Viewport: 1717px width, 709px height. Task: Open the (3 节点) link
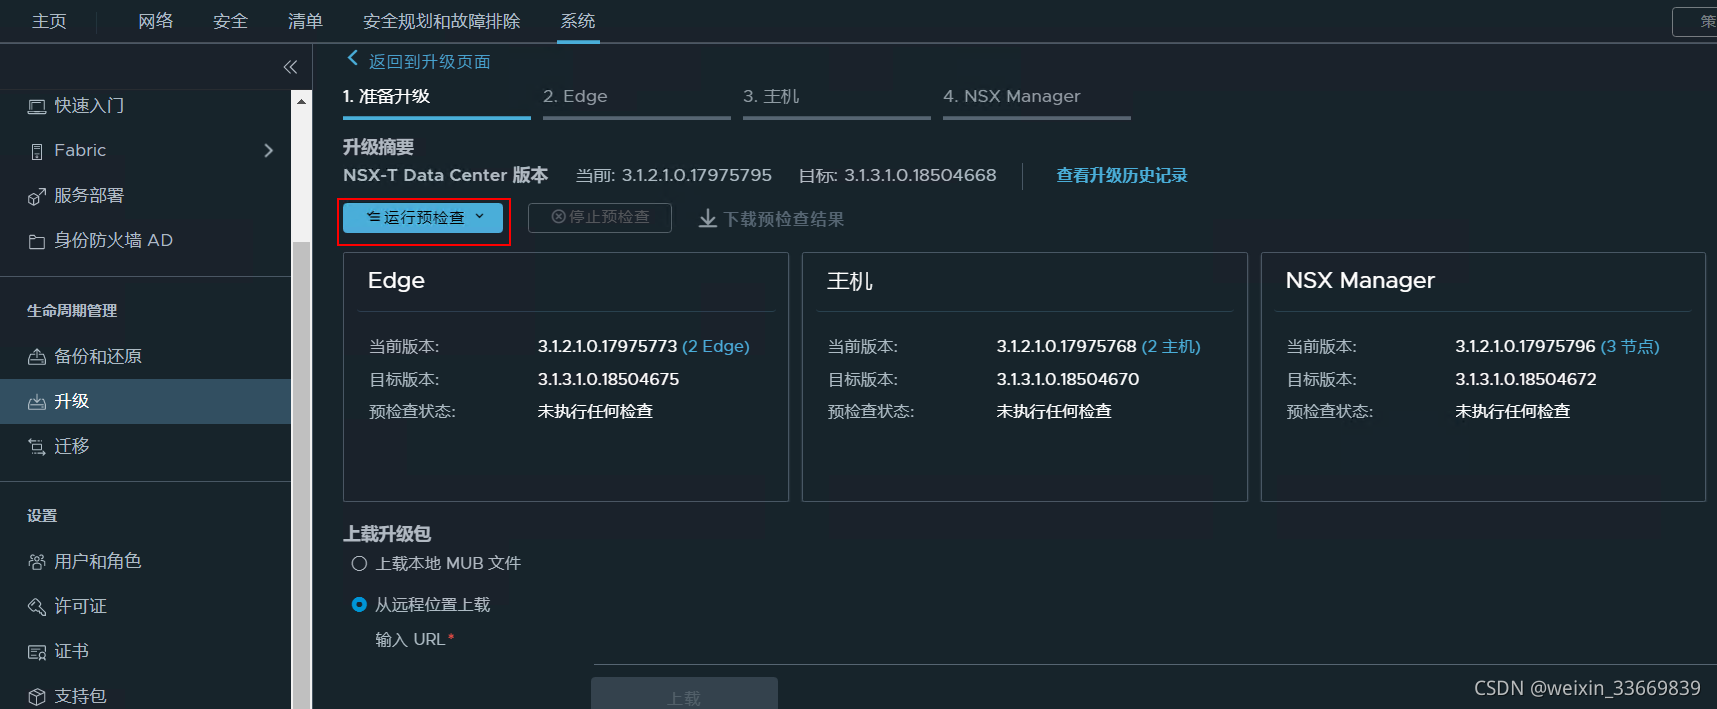coord(1630,347)
